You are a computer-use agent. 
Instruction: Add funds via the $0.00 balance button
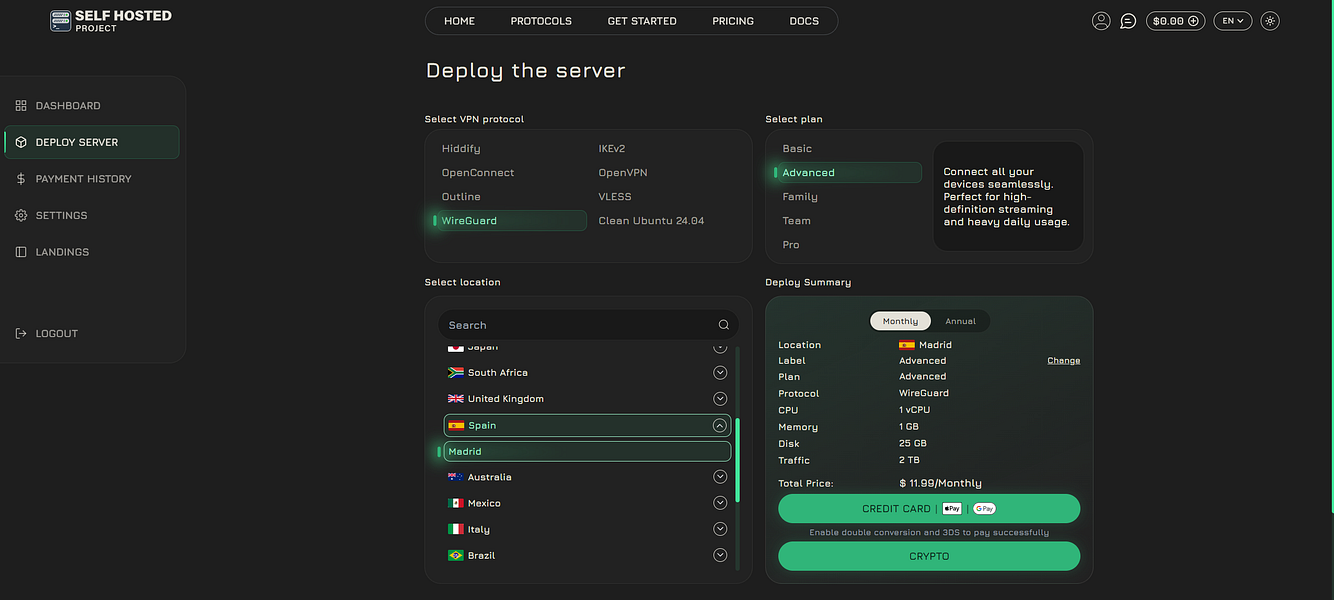[1175, 21]
